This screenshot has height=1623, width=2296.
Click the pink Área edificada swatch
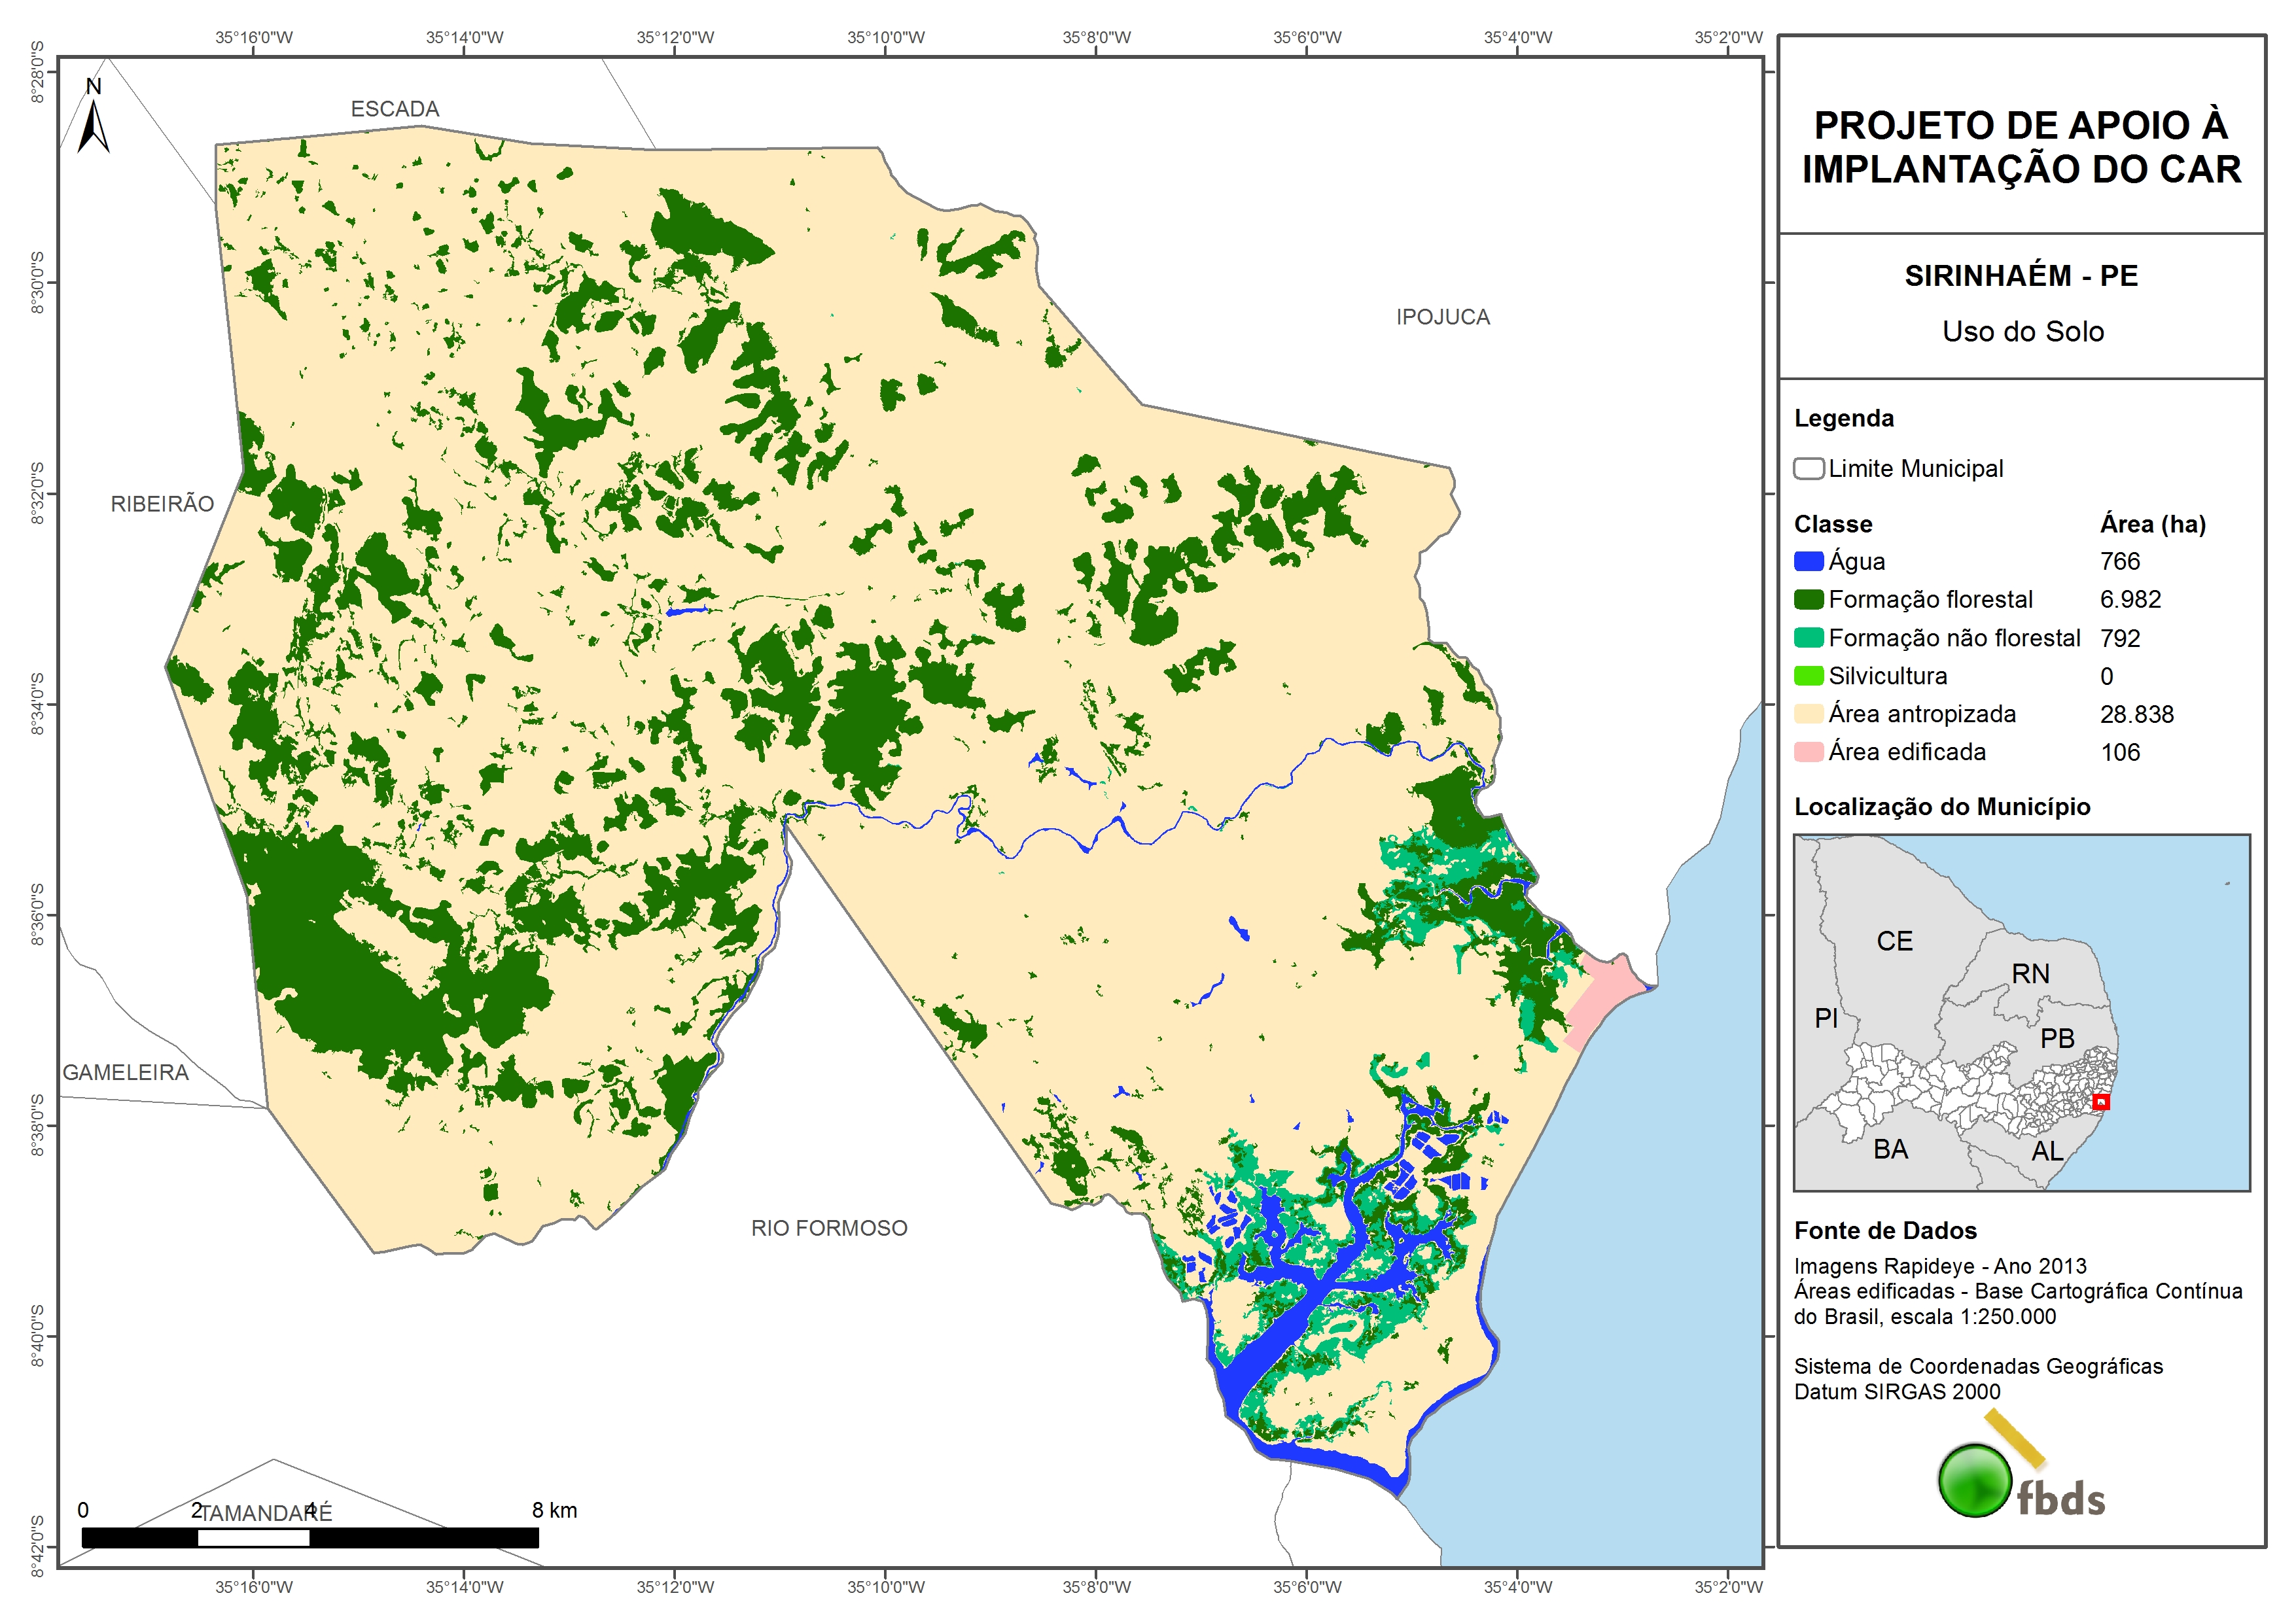click(1808, 752)
